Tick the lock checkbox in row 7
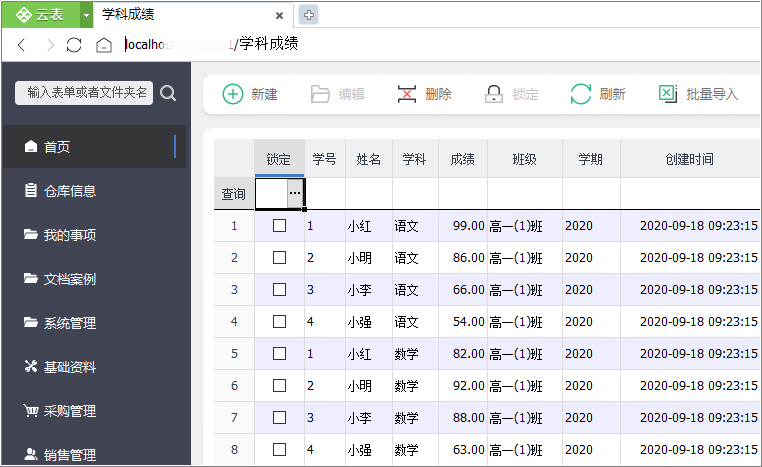Screen dimensions: 762x467 (x=279, y=417)
